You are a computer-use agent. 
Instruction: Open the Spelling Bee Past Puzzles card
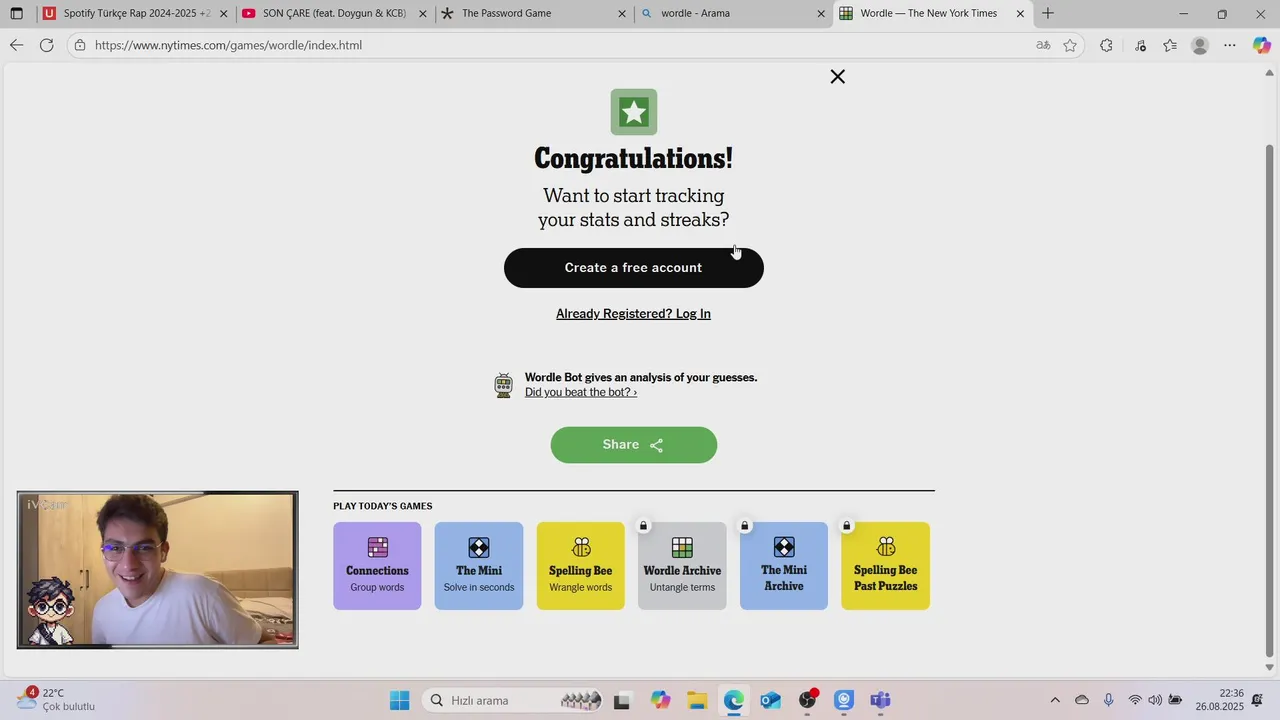885,566
